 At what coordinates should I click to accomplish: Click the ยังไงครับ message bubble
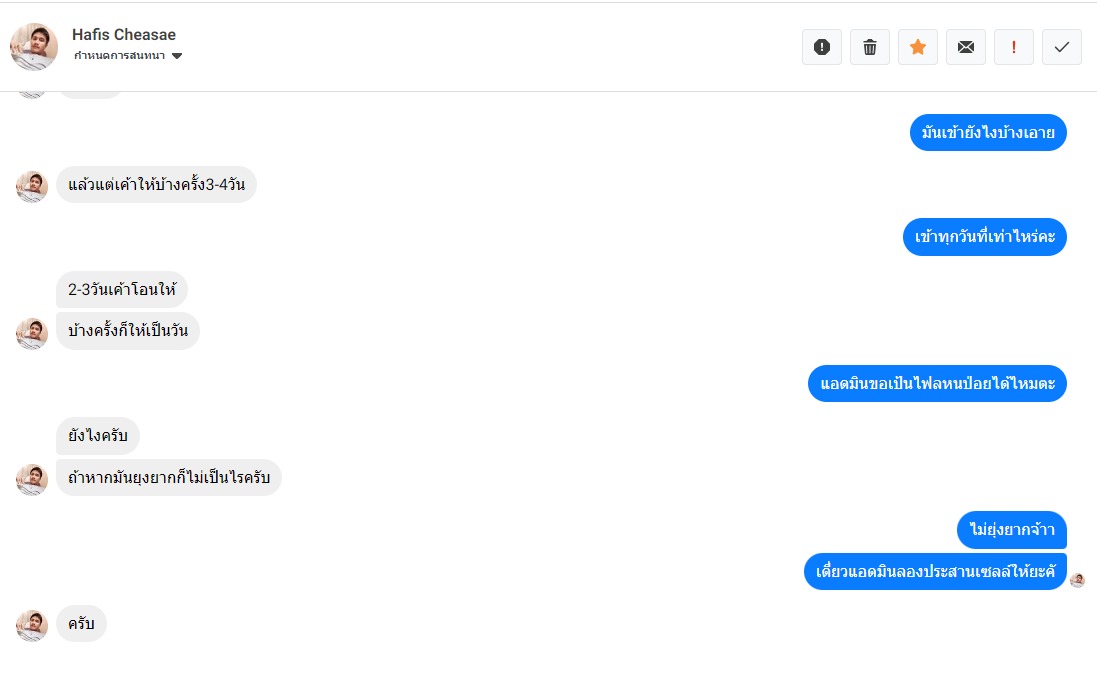98,436
